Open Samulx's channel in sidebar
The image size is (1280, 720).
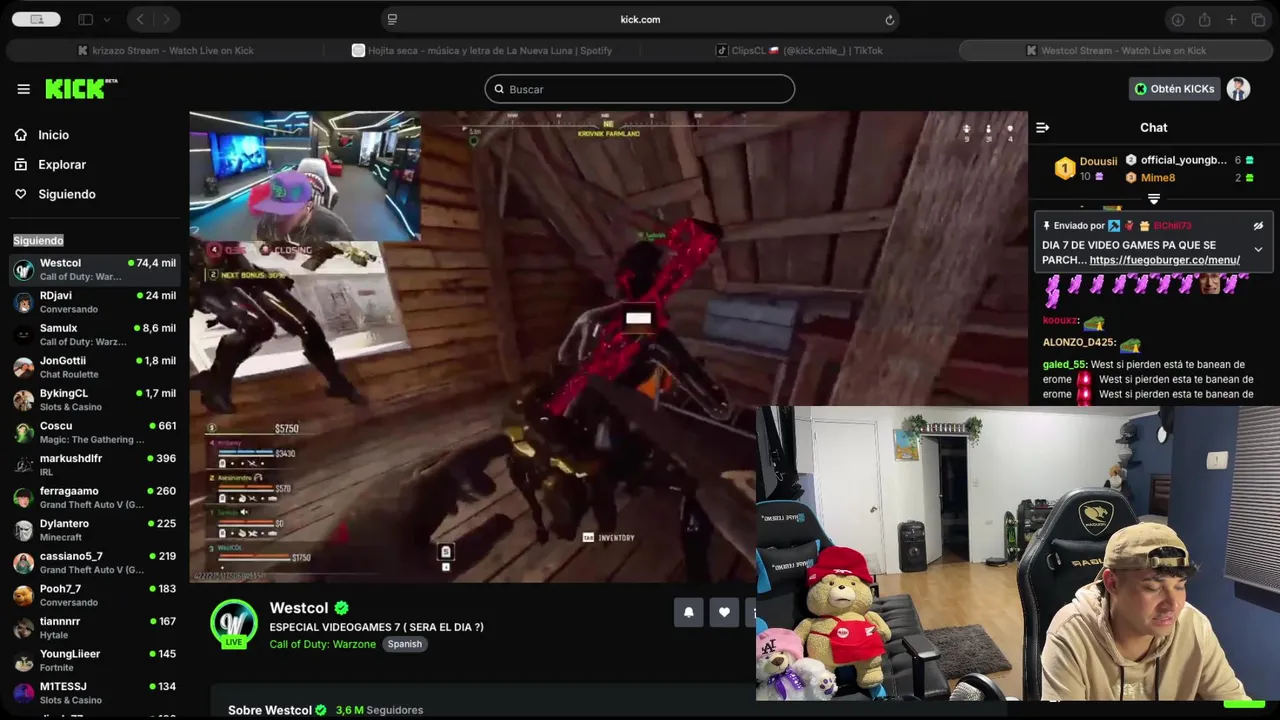[95, 335]
